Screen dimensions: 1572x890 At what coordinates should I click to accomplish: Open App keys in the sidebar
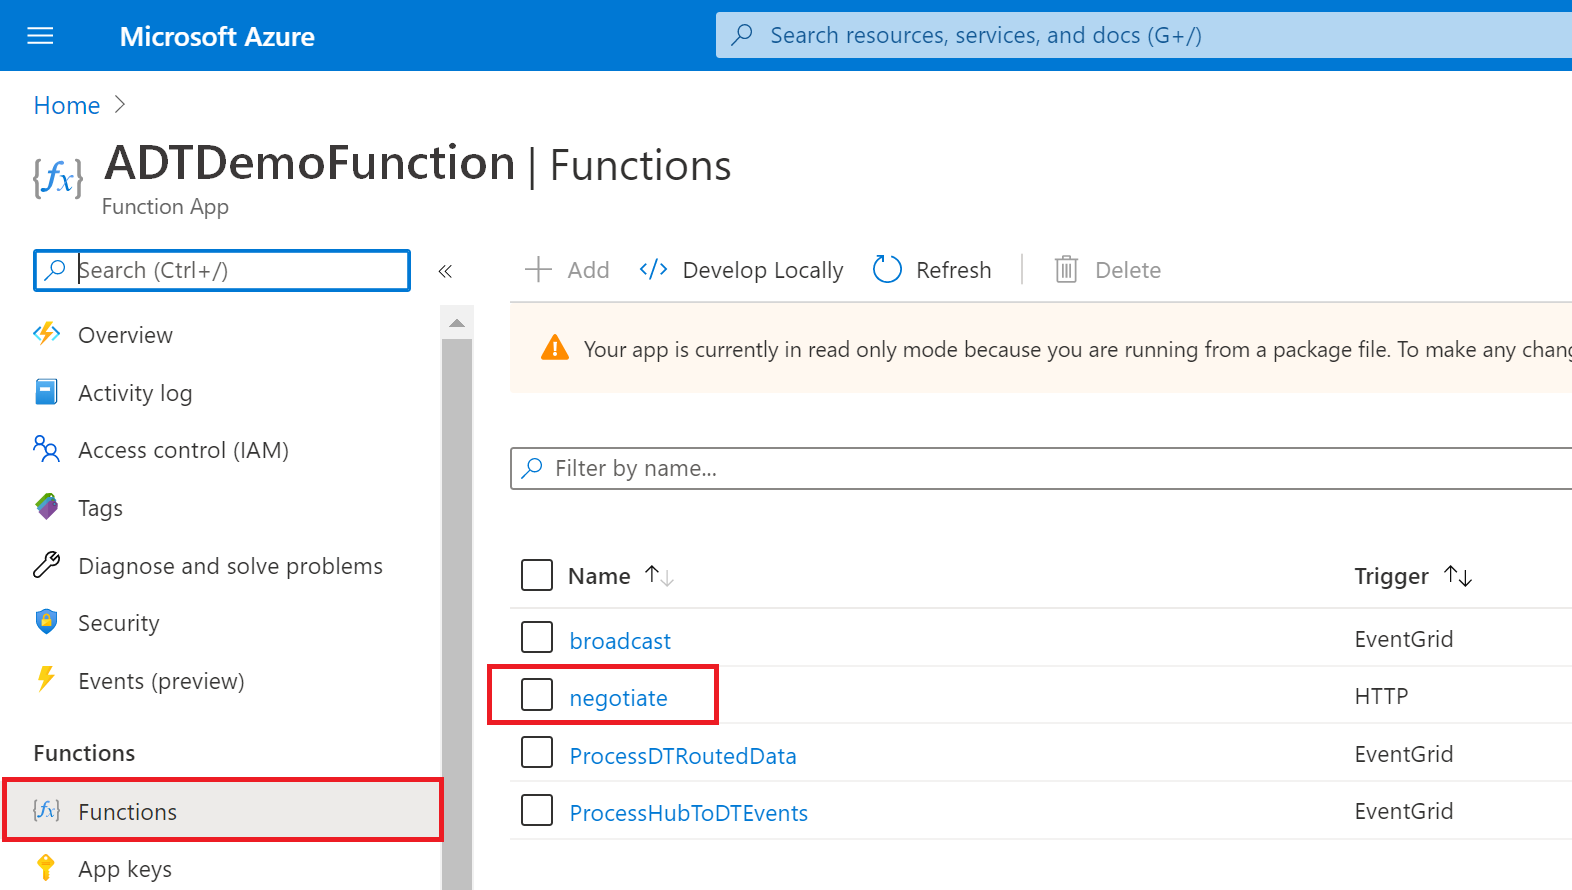pos(125,869)
